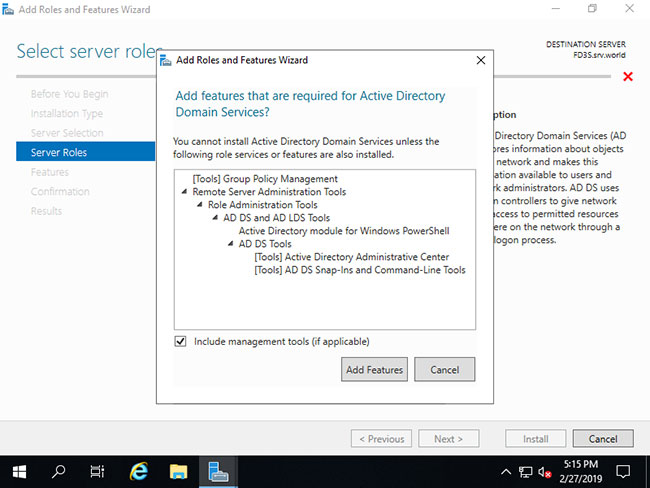Go to Server Selection step

point(67,133)
